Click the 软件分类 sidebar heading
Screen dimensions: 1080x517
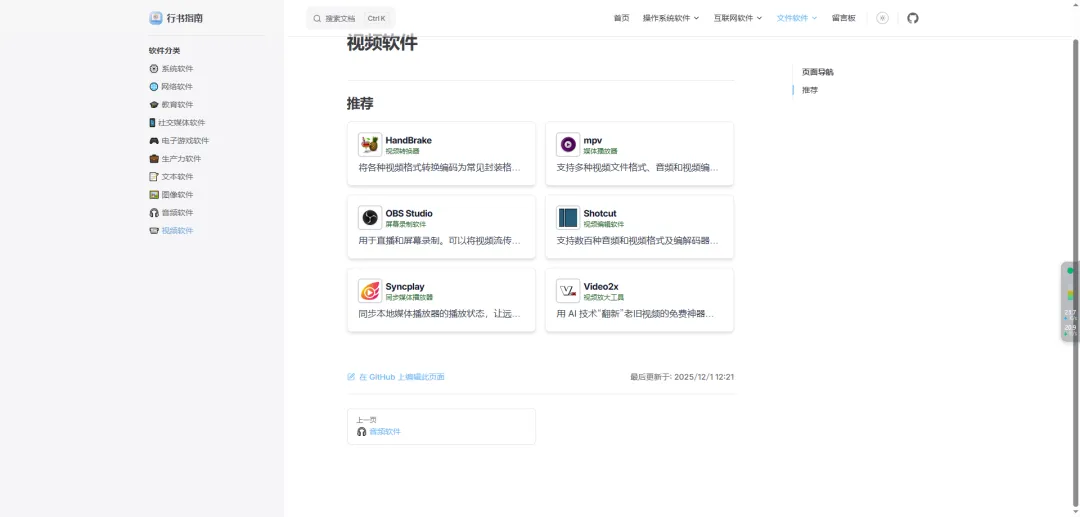pos(165,50)
